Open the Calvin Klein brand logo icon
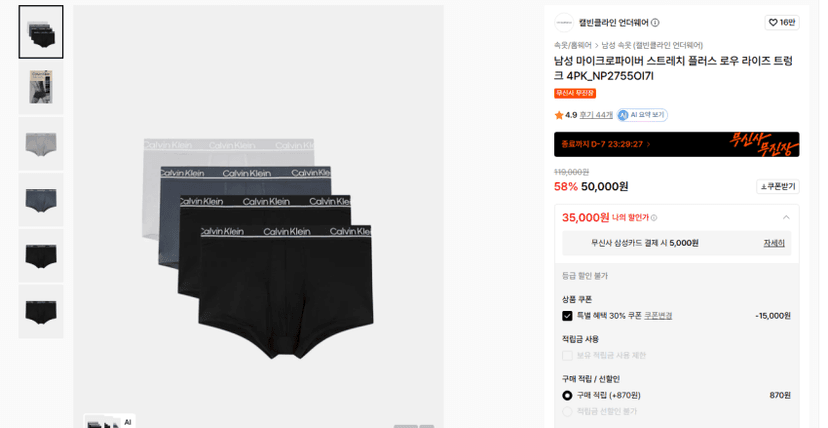 pos(564,23)
